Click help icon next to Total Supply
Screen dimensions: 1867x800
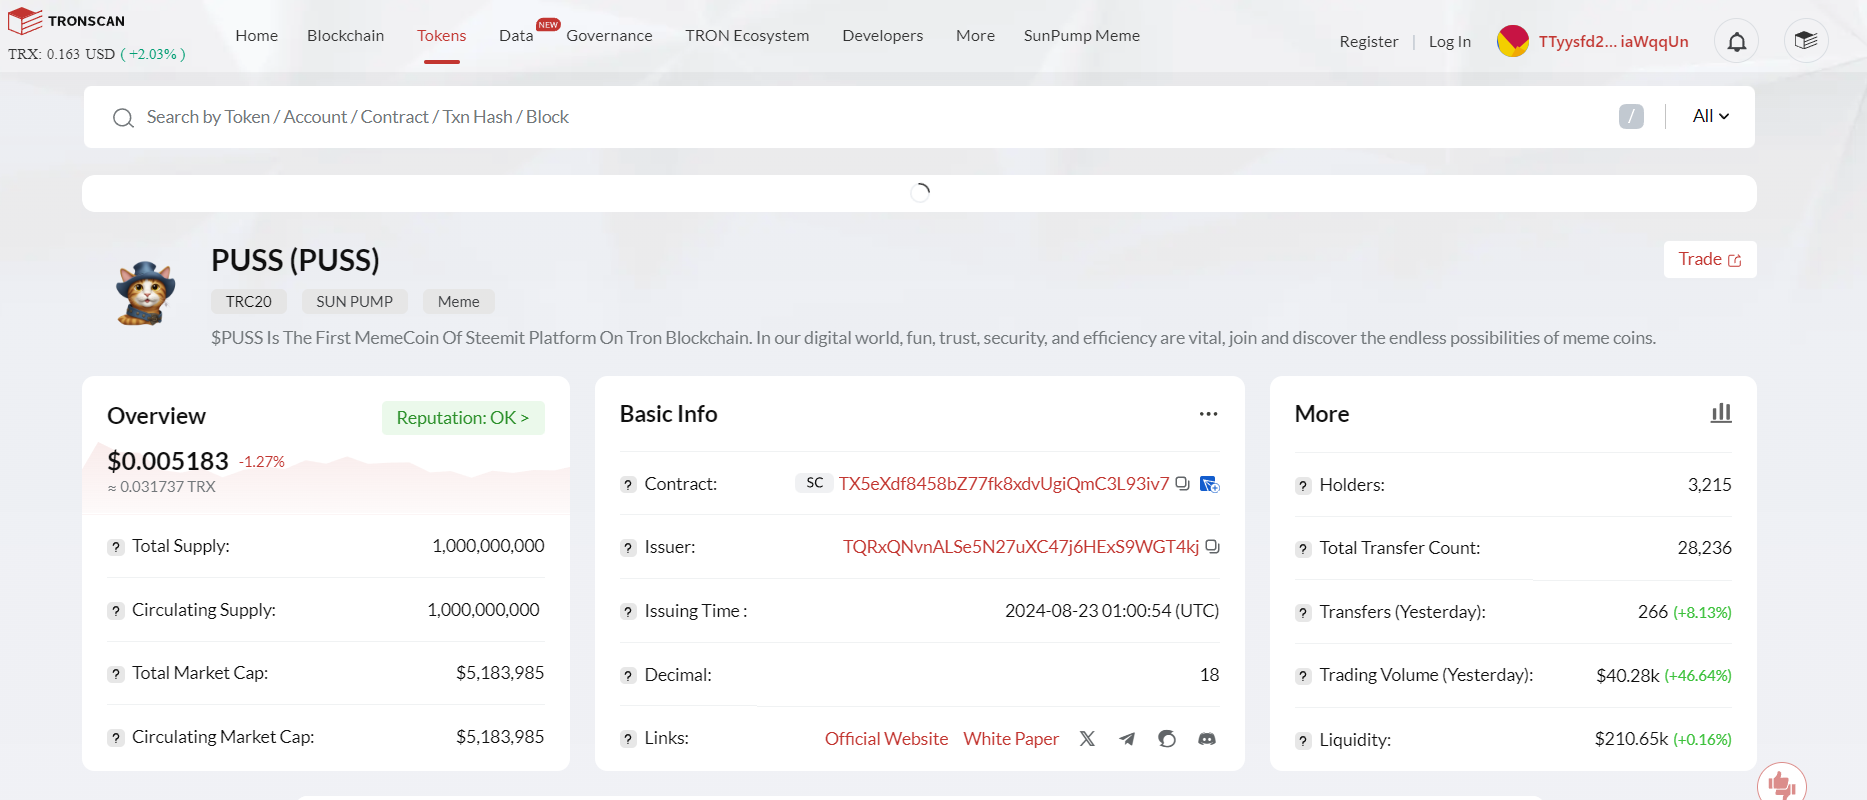(116, 547)
